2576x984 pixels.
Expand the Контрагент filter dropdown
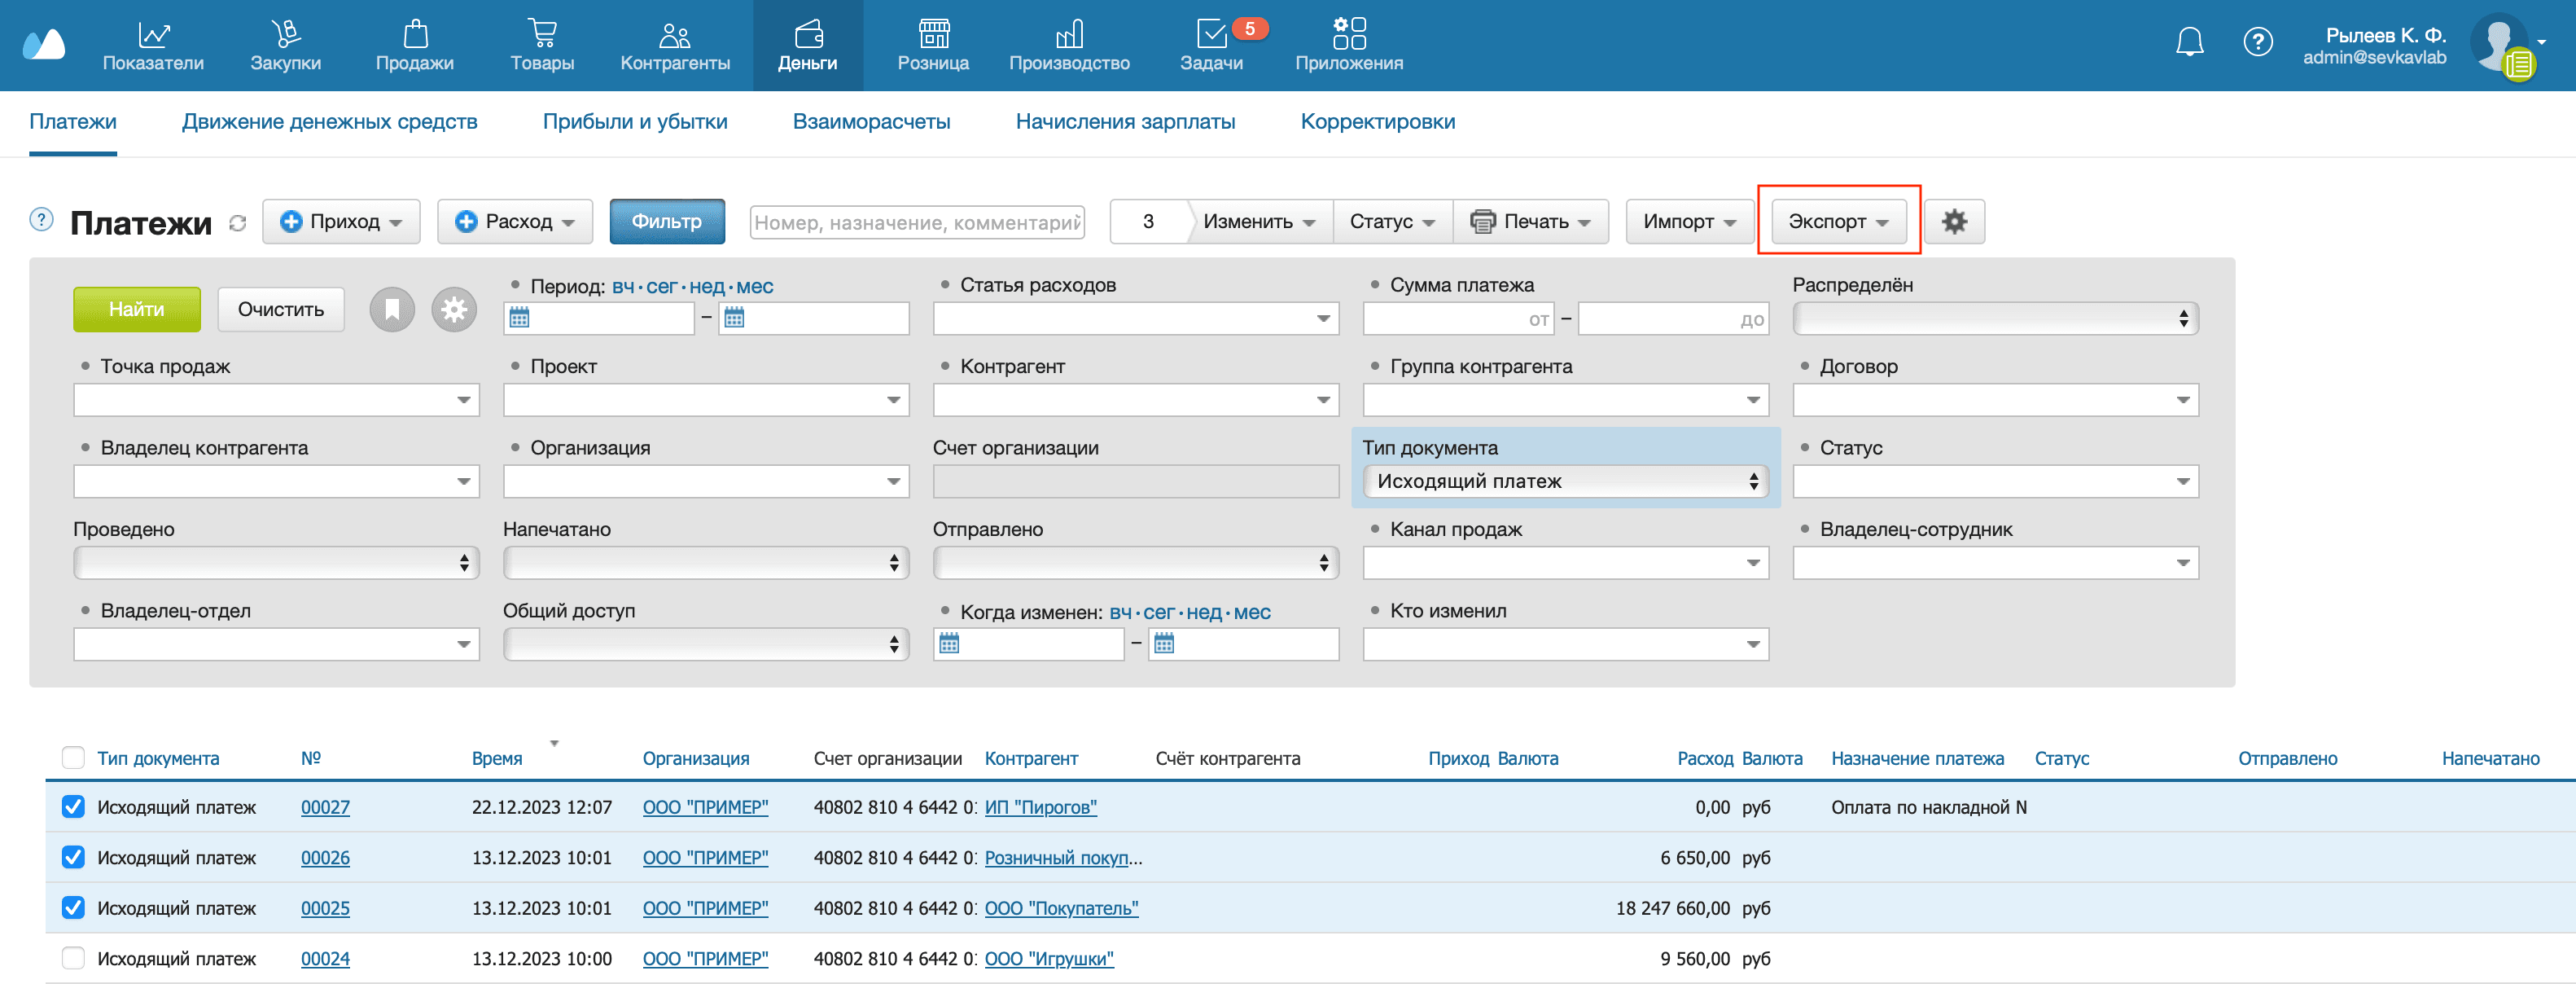pos(1322,400)
